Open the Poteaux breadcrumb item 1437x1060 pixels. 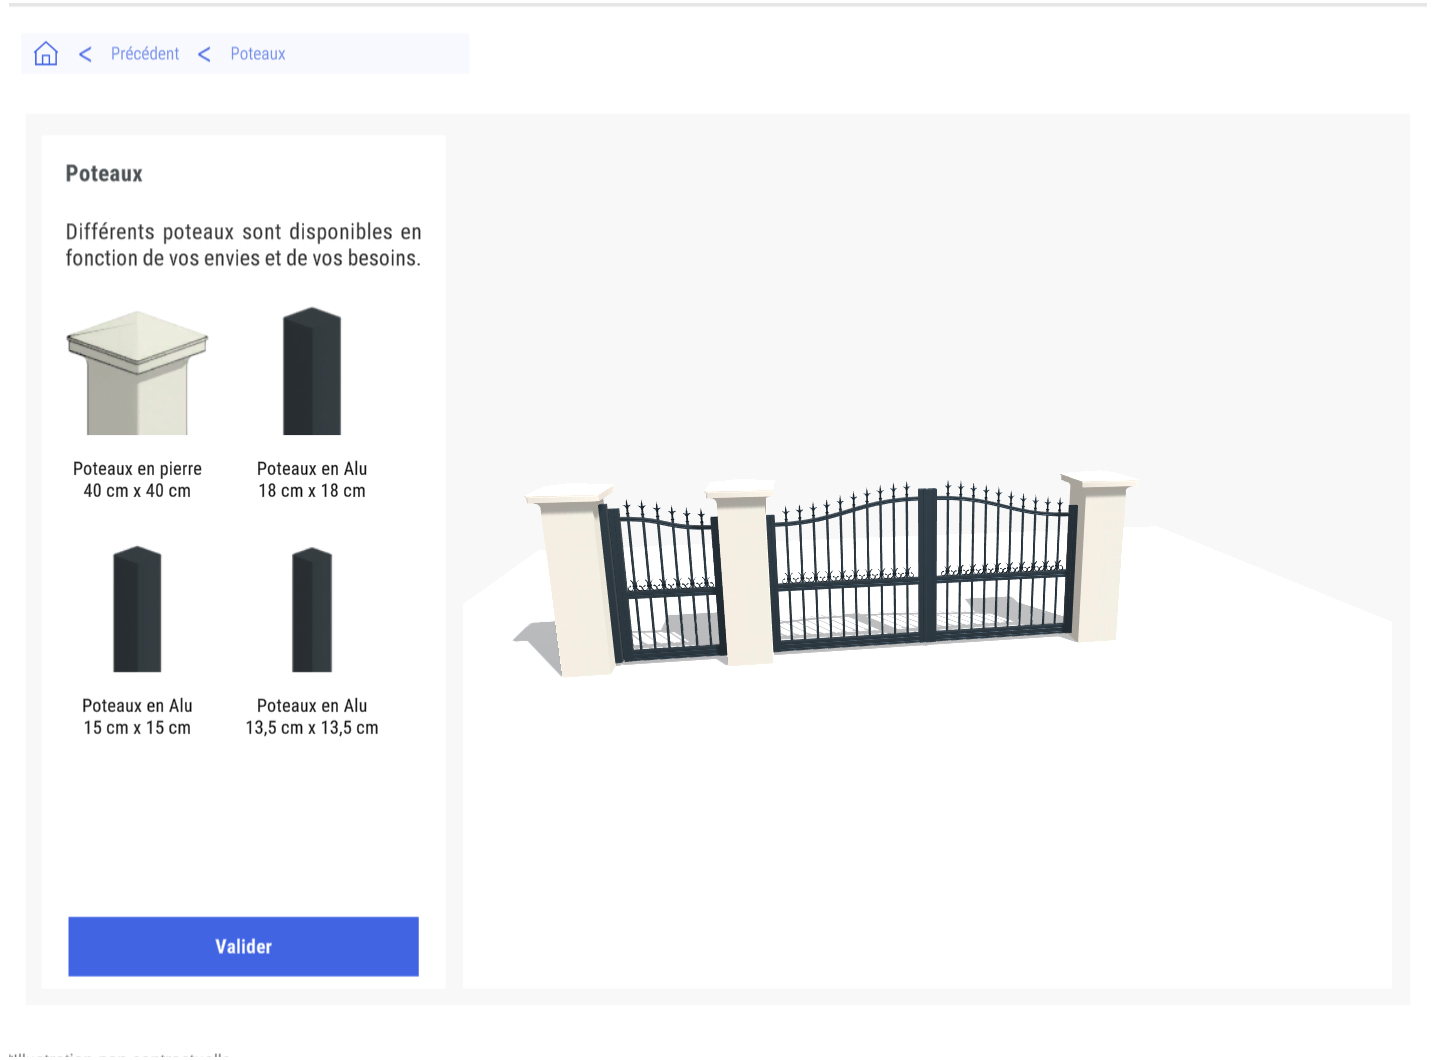(x=258, y=54)
